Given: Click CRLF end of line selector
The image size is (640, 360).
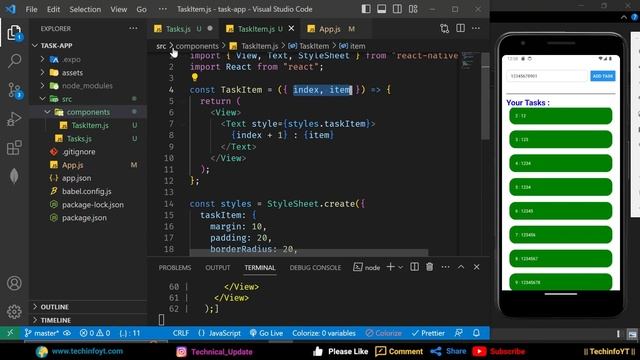Looking at the screenshot, I should tap(180, 333).
